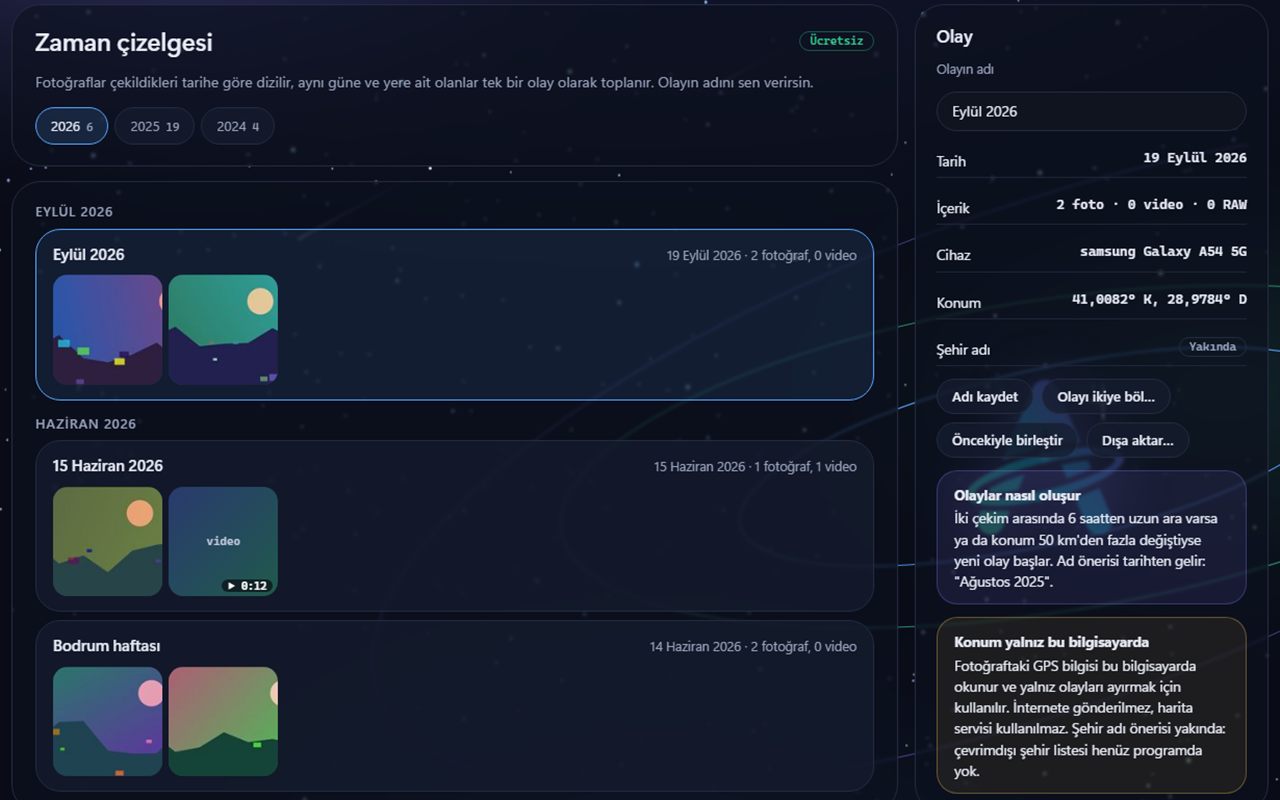
Task: Switch to the 2025 year tab
Action: click(154, 126)
